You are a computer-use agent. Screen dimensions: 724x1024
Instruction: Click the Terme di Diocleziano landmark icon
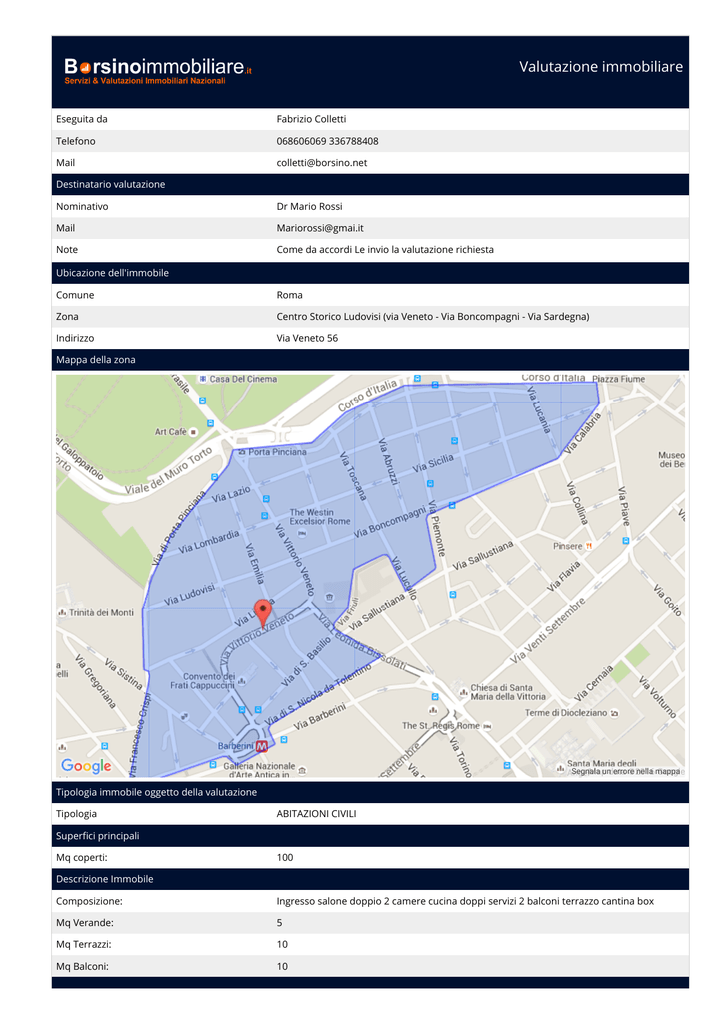pyautogui.click(x=614, y=713)
